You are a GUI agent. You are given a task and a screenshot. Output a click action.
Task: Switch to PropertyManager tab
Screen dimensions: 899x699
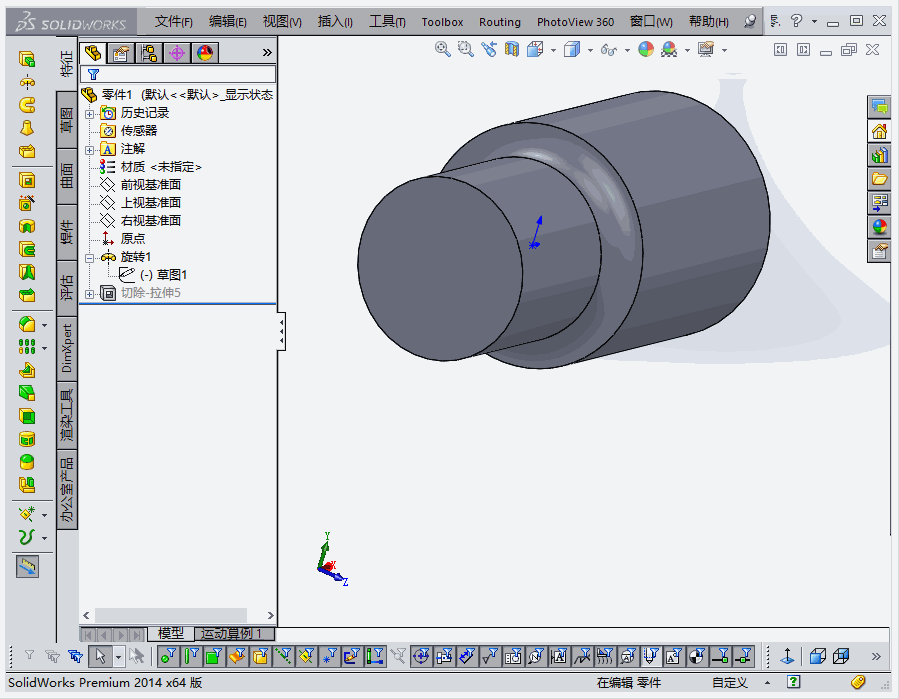tap(121, 53)
